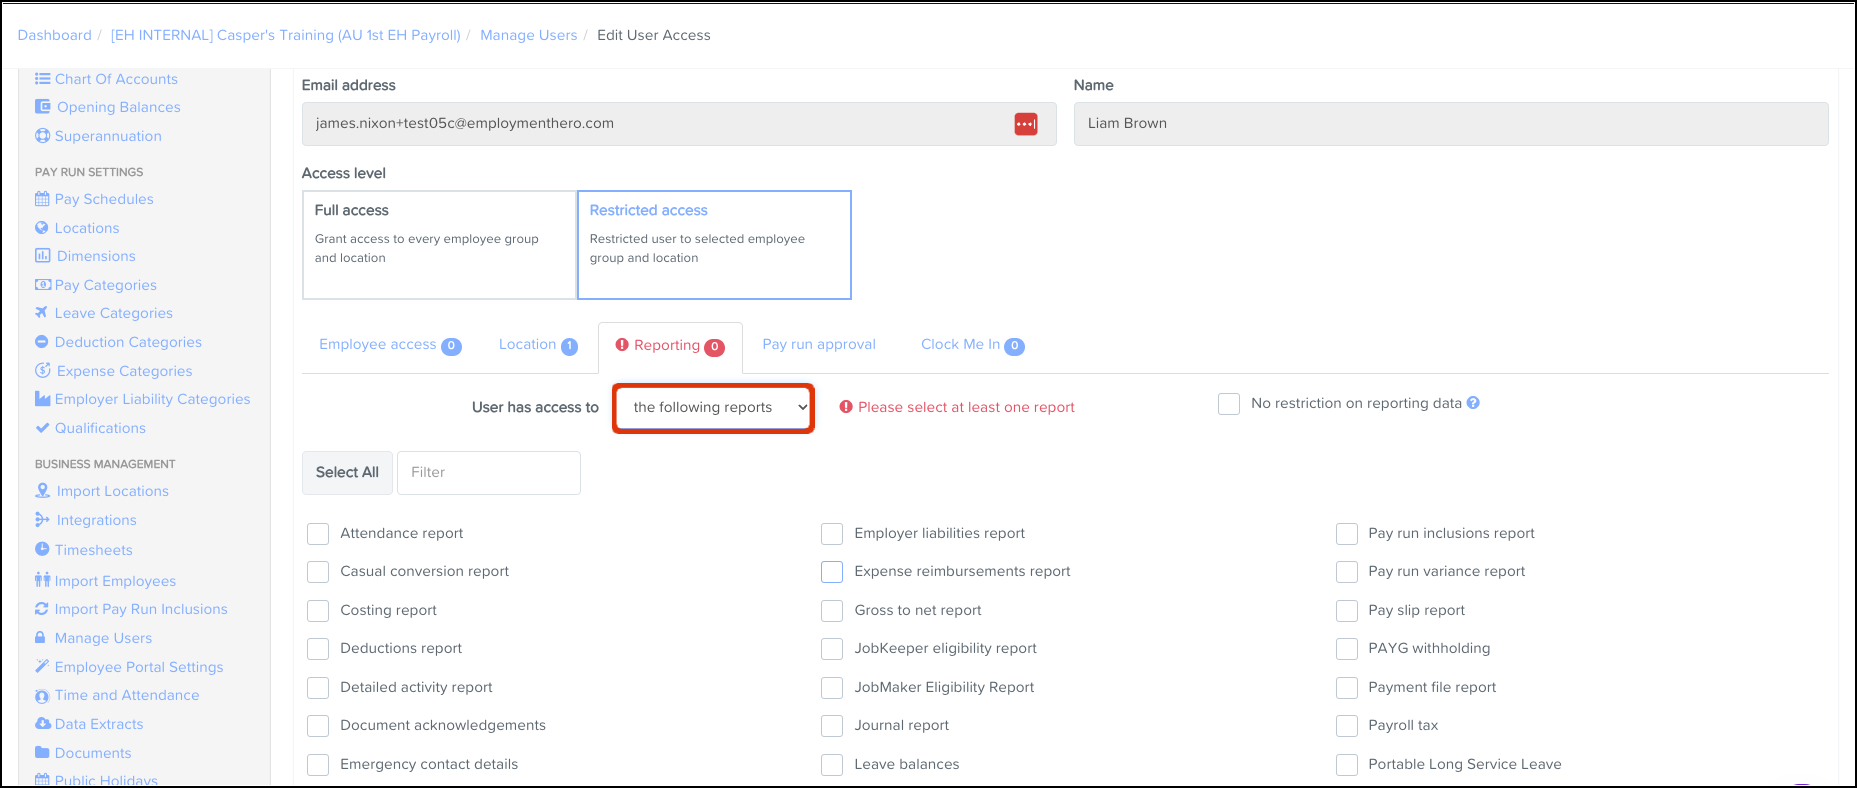Click the Manage Users lock icon
This screenshot has height=788, width=1857.
[41, 638]
